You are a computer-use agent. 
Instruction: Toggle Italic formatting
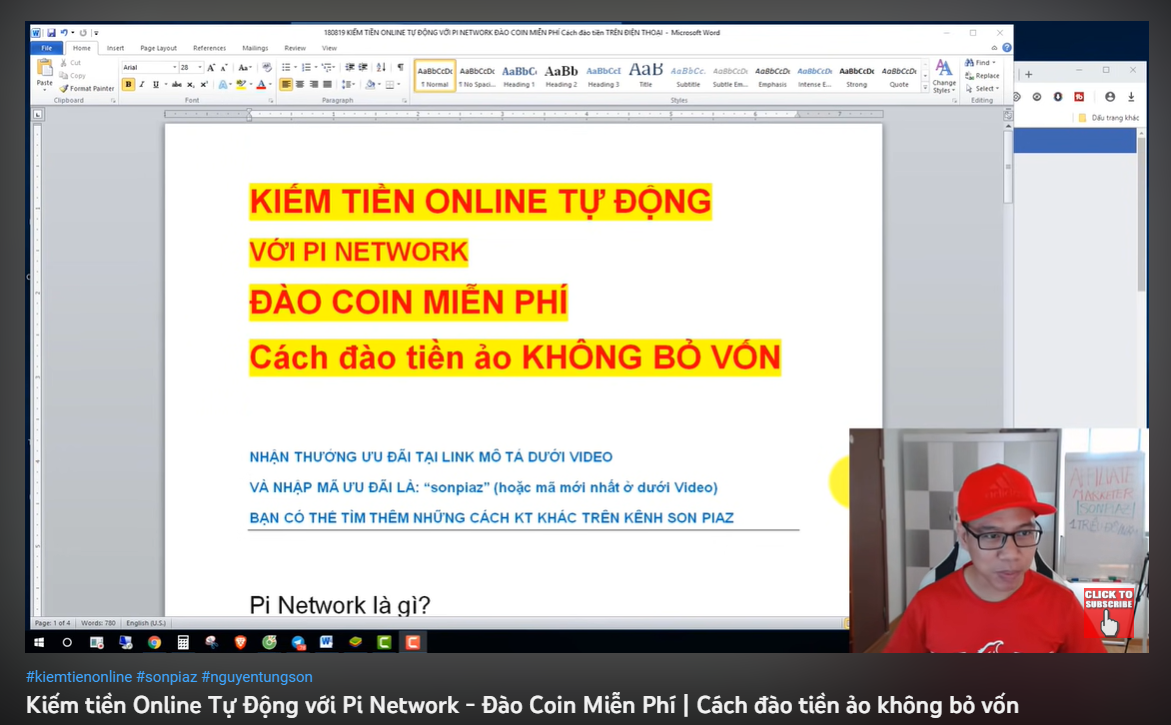(142, 84)
